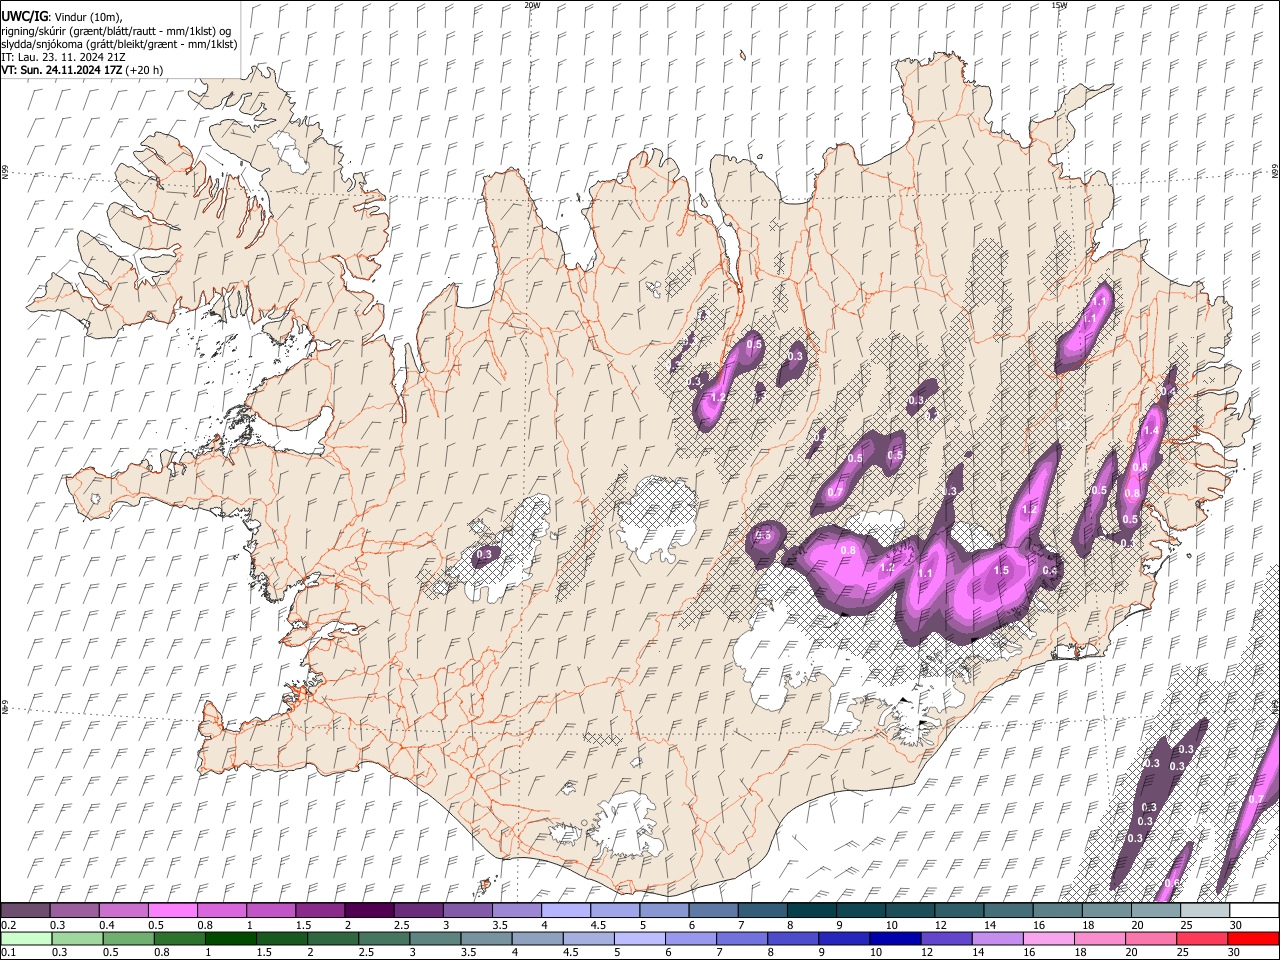The height and width of the screenshot is (960, 1280).
Task: Click the '1.5' snowfall value on the map
Action: point(1001,570)
